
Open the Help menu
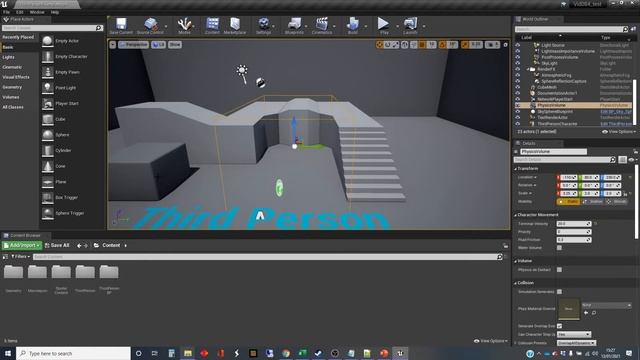pyautogui.click(x=55, y=12)
